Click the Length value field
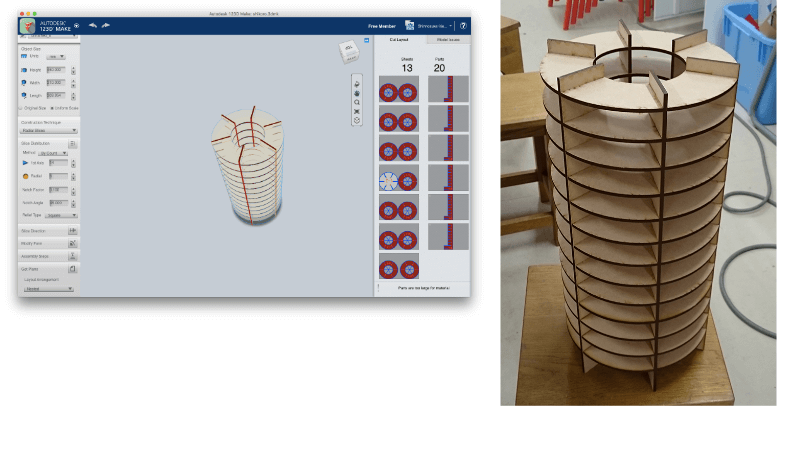Viewport: 800px width, 457px height. 56,95
